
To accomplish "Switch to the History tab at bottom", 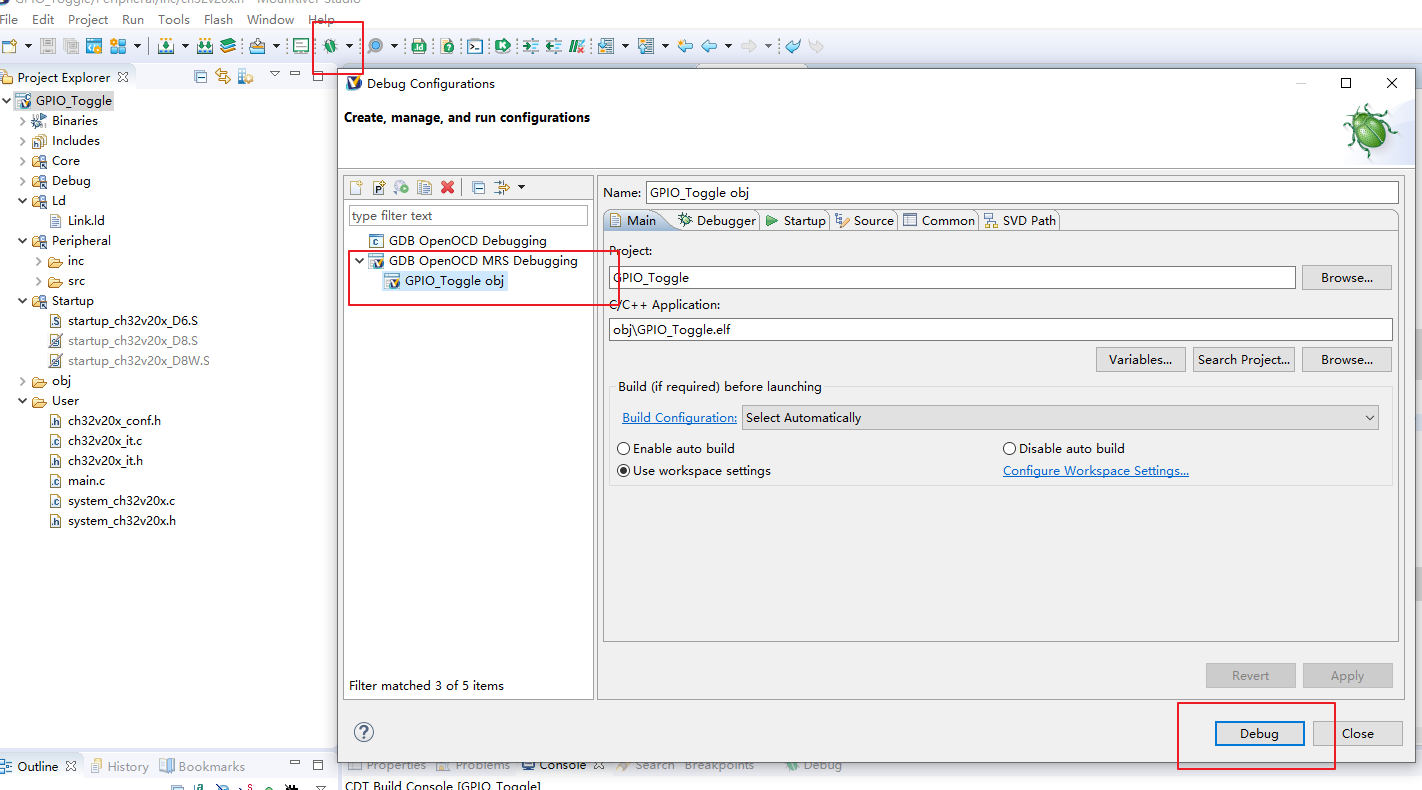I will pos(119,766).
